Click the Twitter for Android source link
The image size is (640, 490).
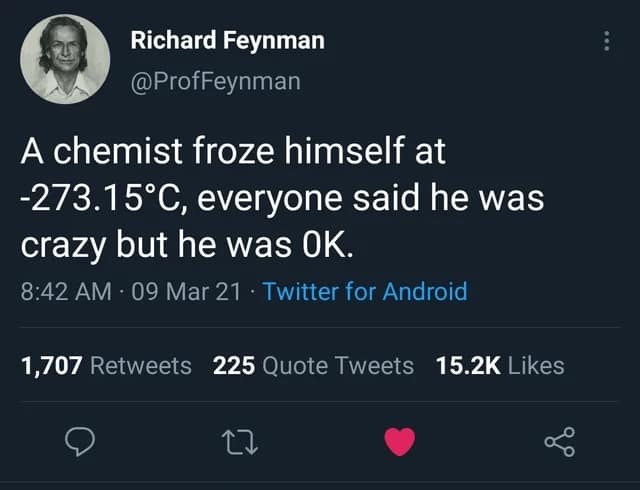(x=365, y=291)
